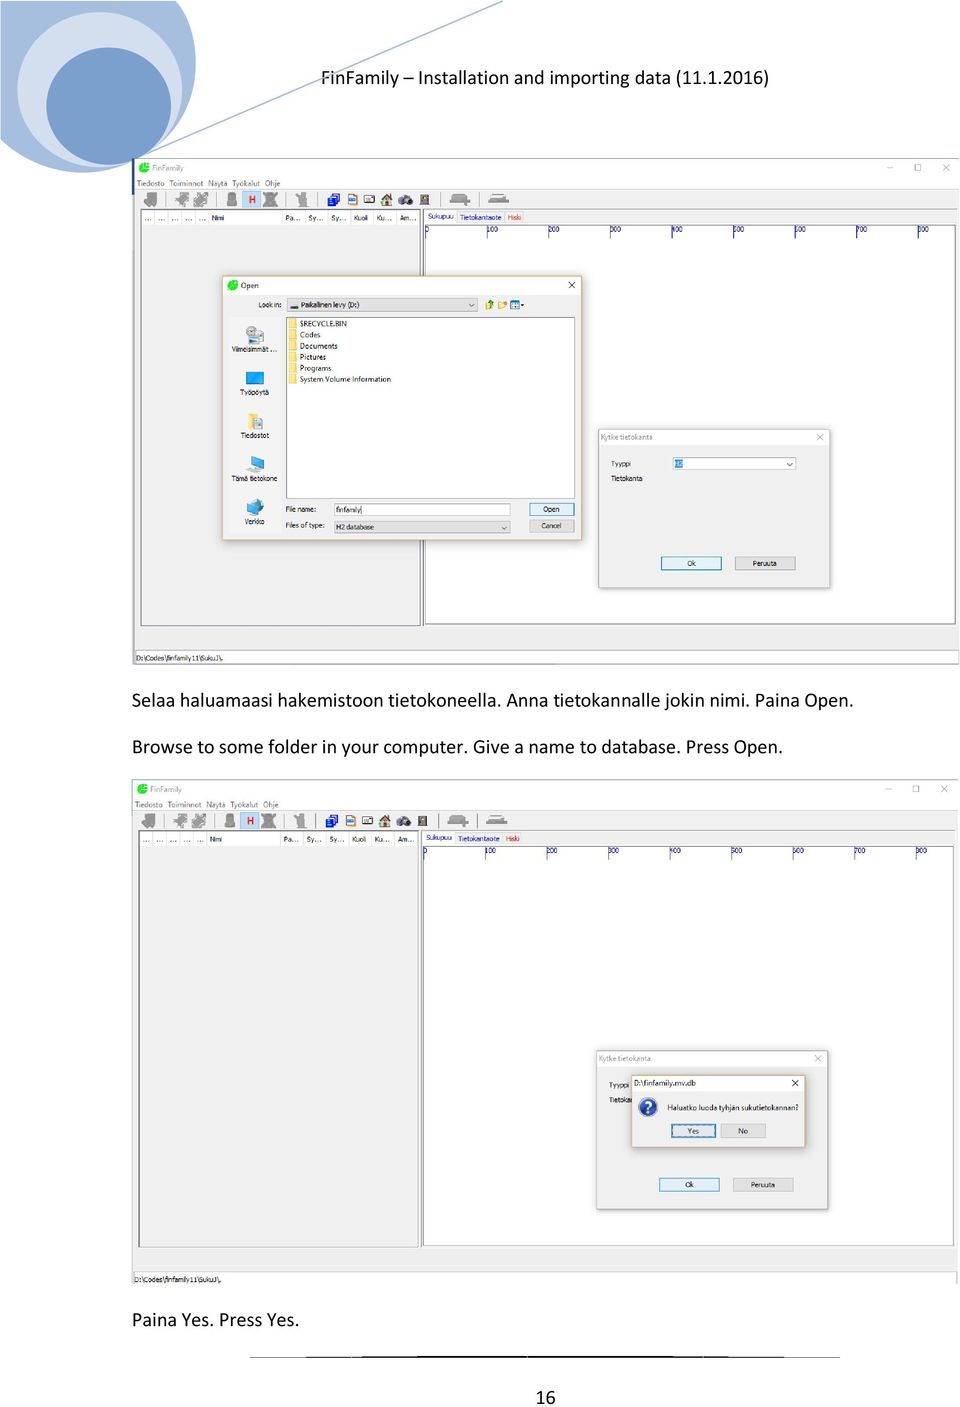
Task: Select the $RECYCLE.BIN folder
Action: point(318,324)
